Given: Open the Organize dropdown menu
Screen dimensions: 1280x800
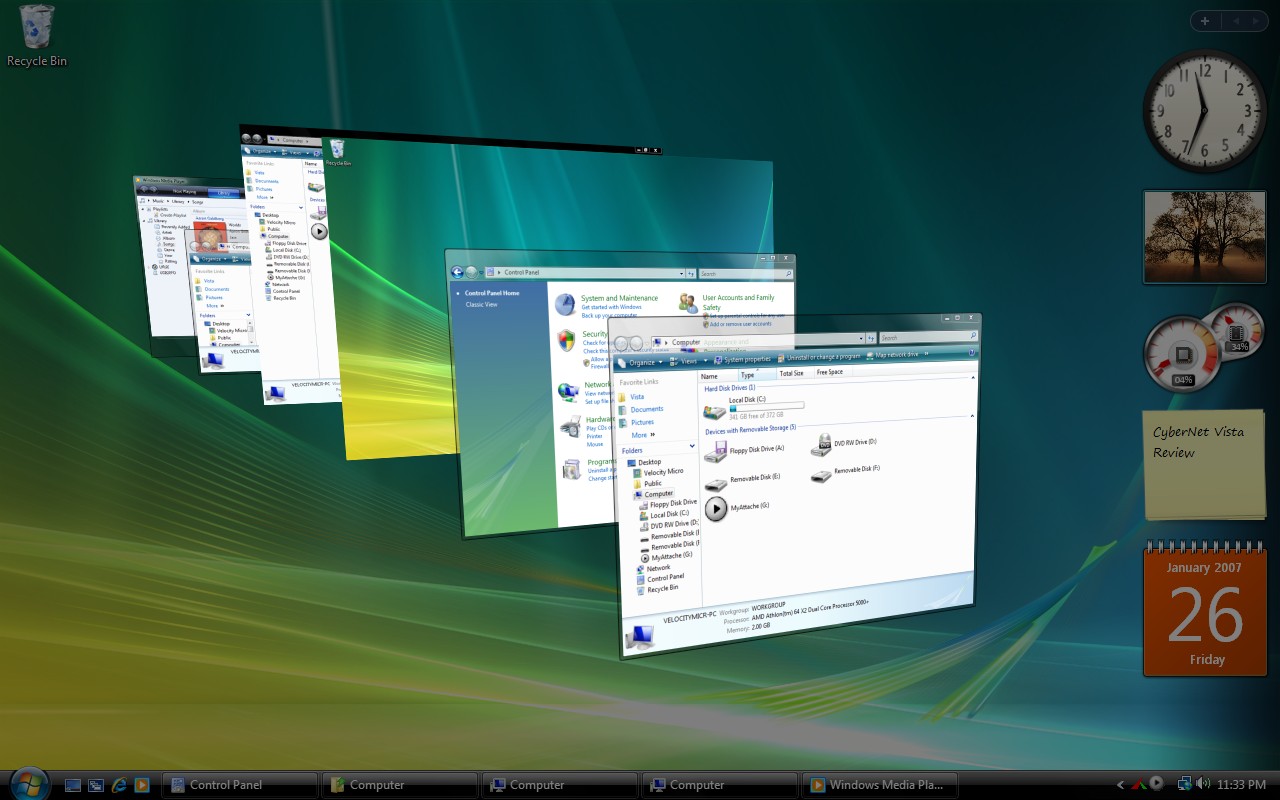Looking at the screenshot, I should pos(637,362).
